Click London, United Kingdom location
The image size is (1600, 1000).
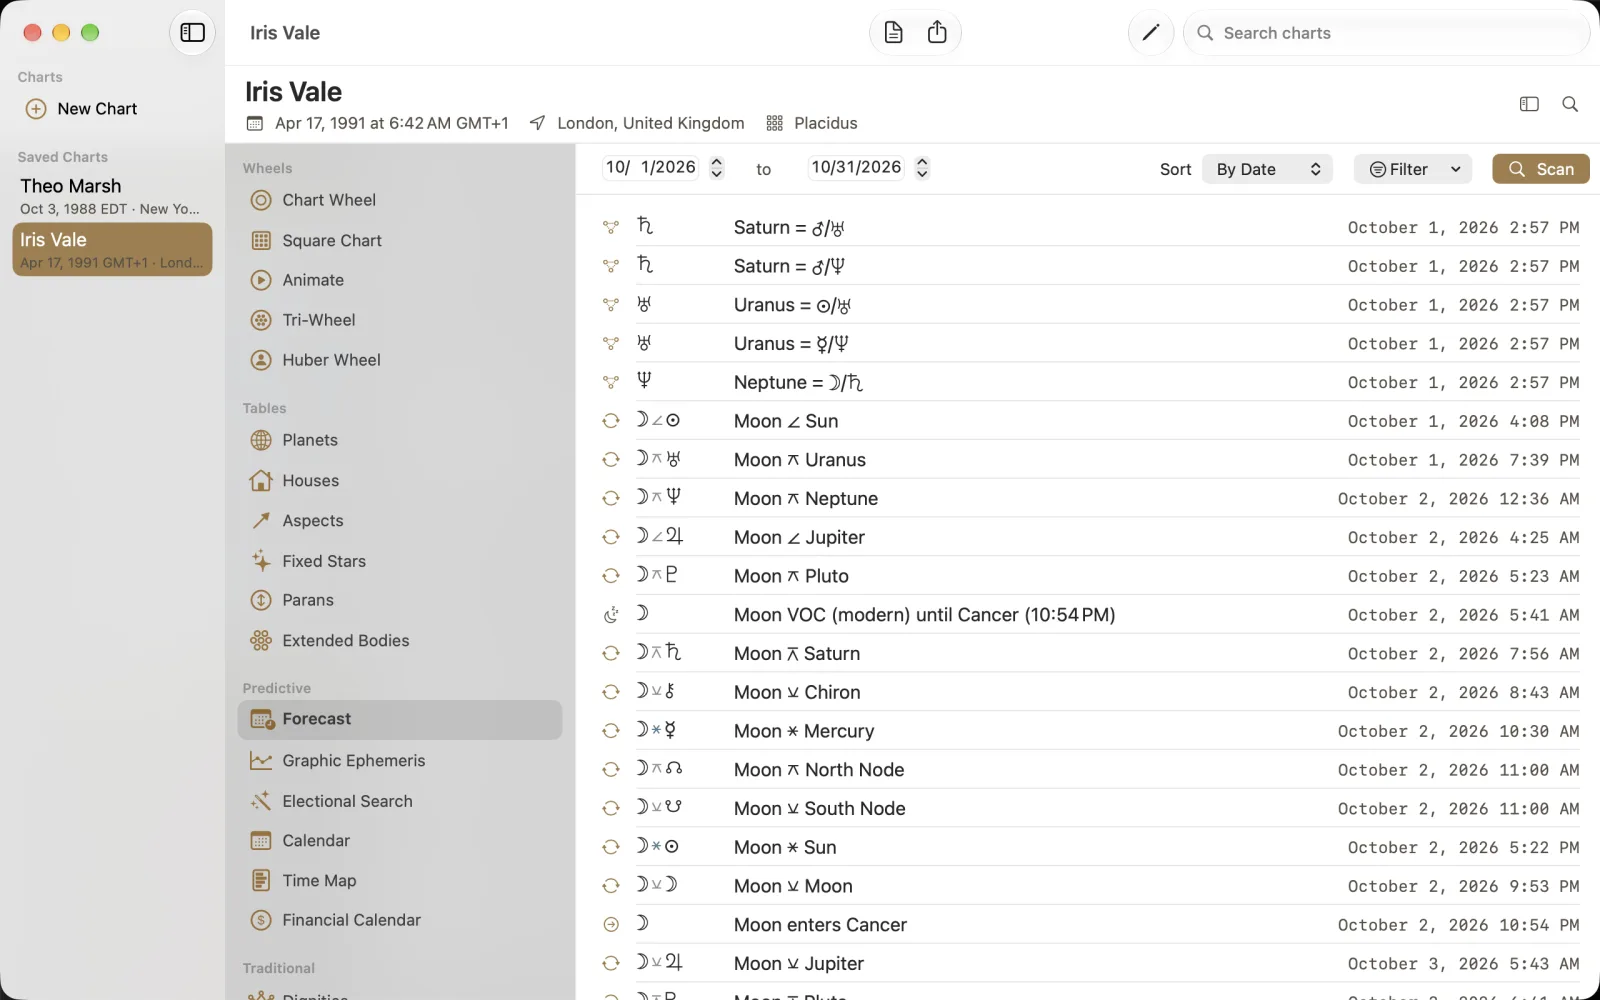651,123
